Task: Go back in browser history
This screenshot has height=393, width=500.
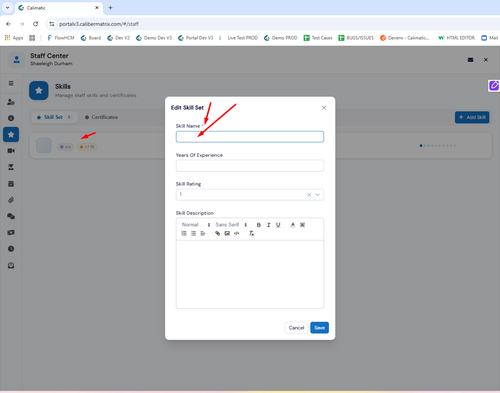Action: tap(8, 24)
